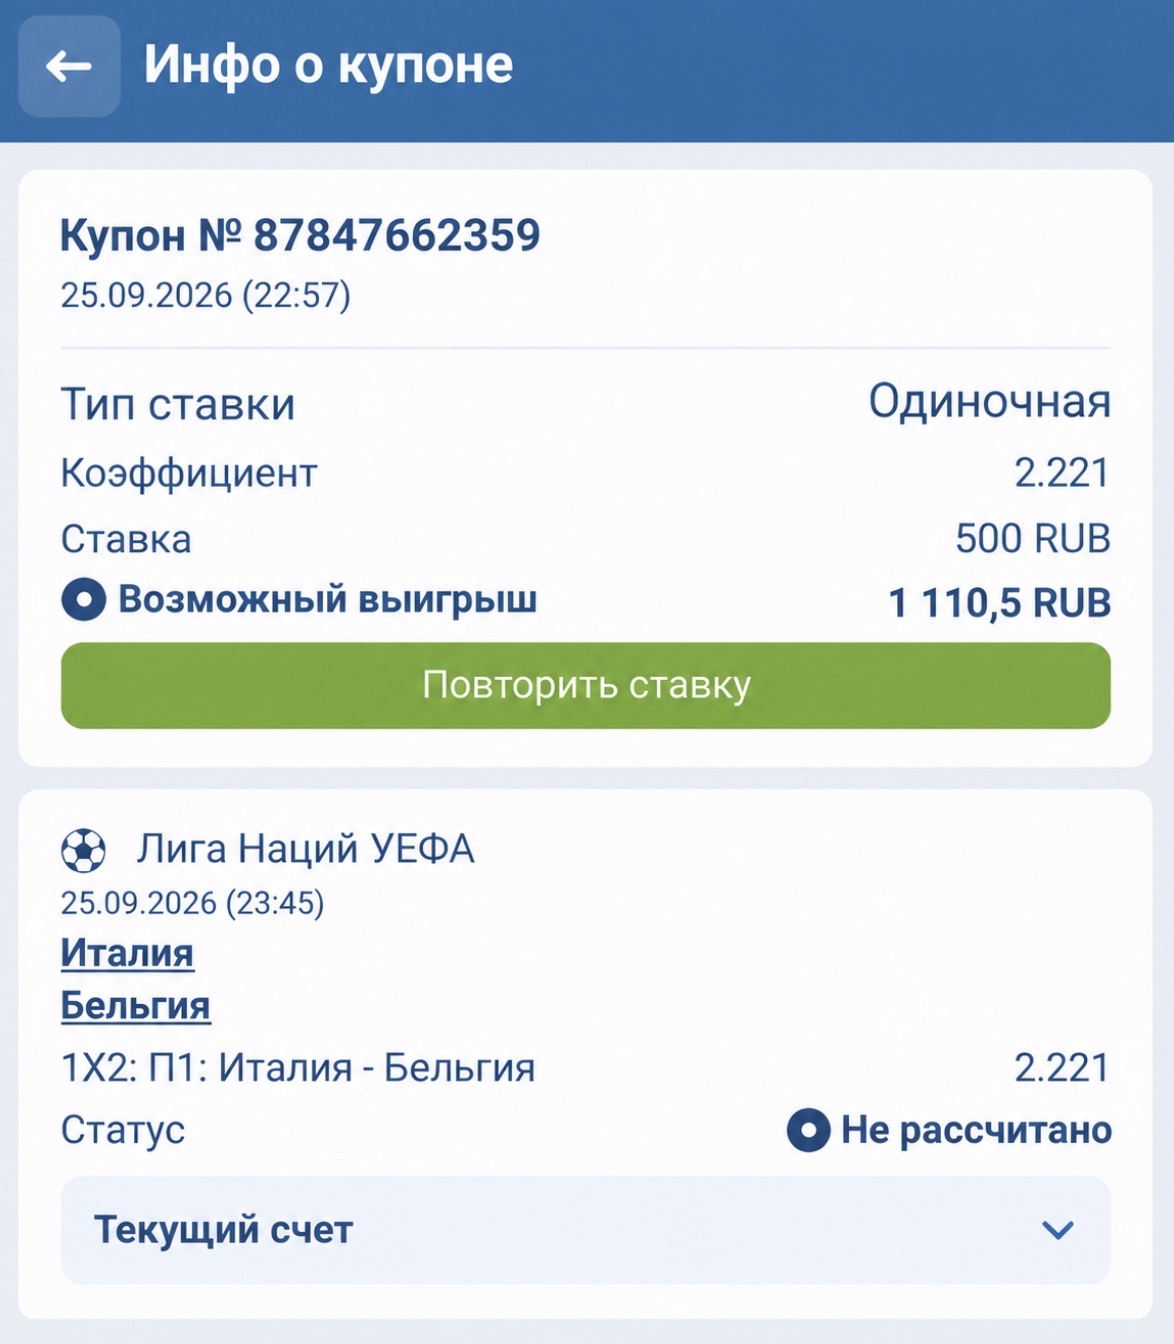Click the Коэффициент 2.221 value at top
The height and width of the screenshot is (1344, 1174).
(1062, 473)
